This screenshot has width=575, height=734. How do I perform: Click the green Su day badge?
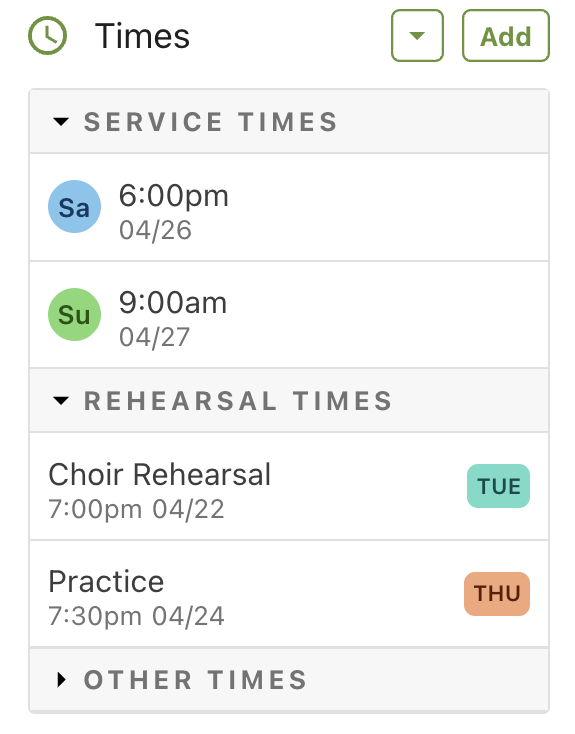point(74,314)
